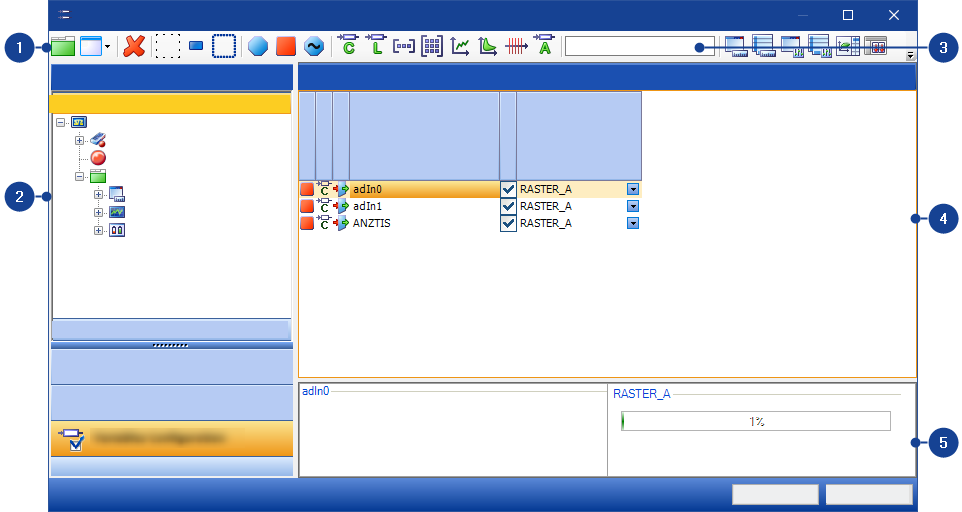Click the left button in bottom bar

(775, 494)
